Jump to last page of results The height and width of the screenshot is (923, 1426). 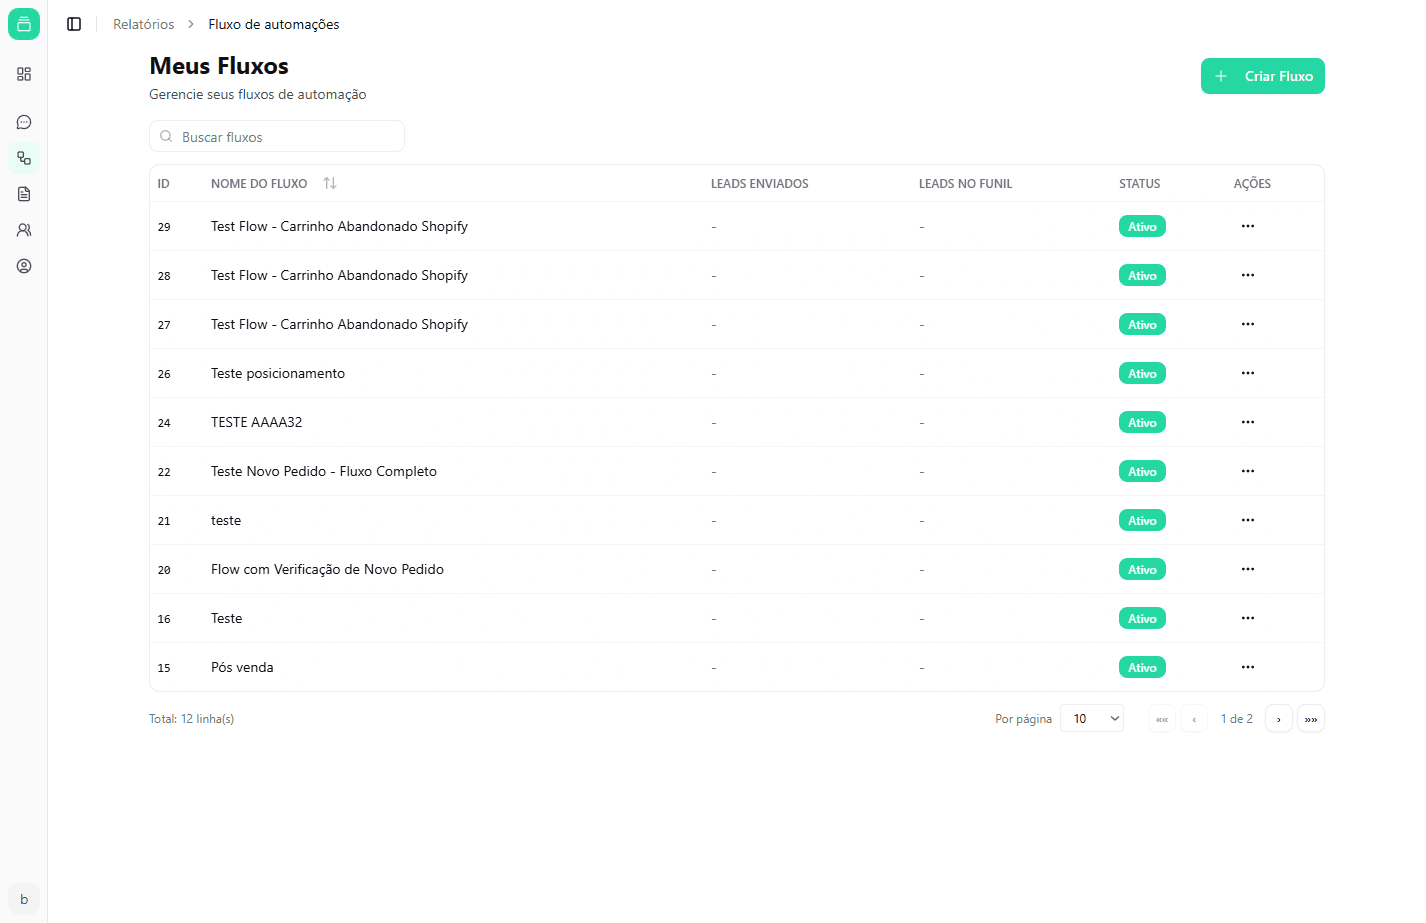coord(1311,719)
